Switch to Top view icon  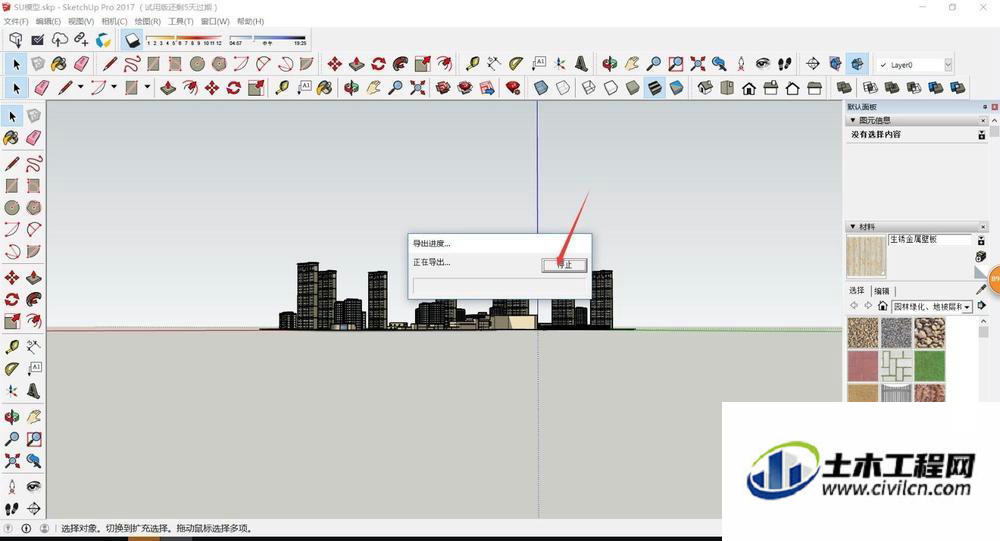coord(727,87)
